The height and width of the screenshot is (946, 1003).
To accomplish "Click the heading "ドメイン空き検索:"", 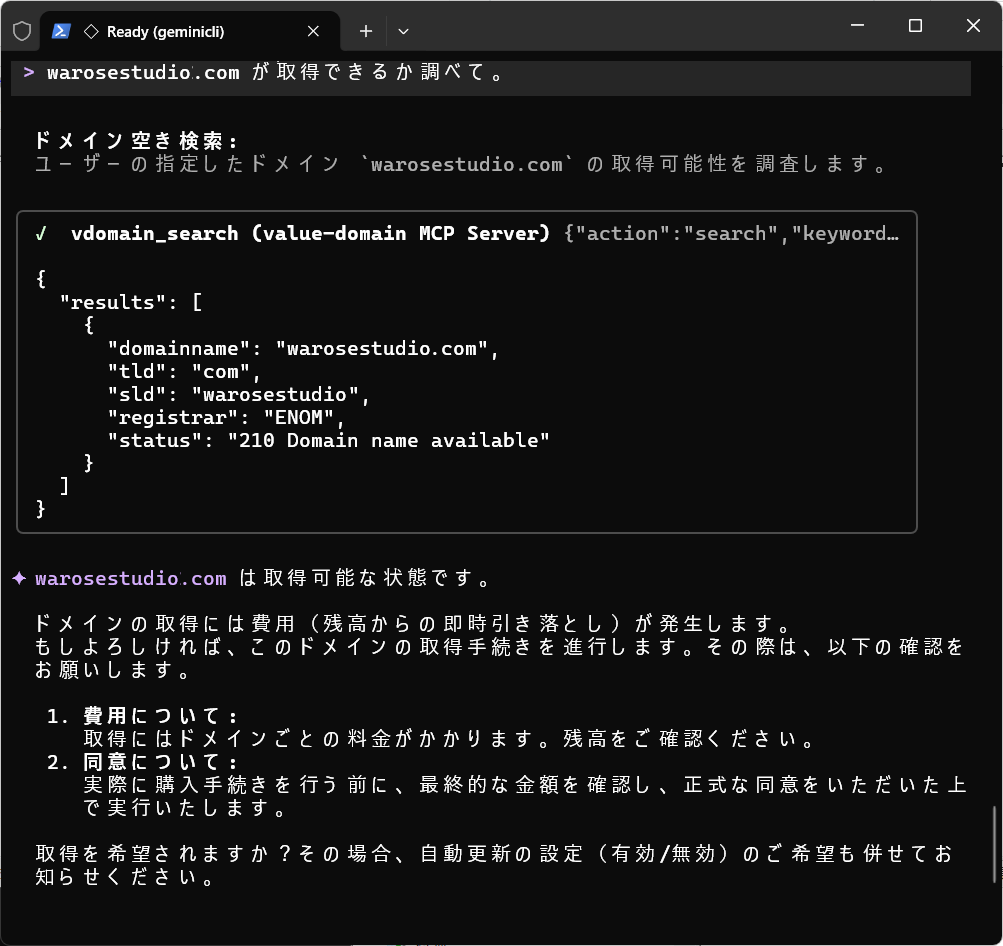I will pos(136,141).
